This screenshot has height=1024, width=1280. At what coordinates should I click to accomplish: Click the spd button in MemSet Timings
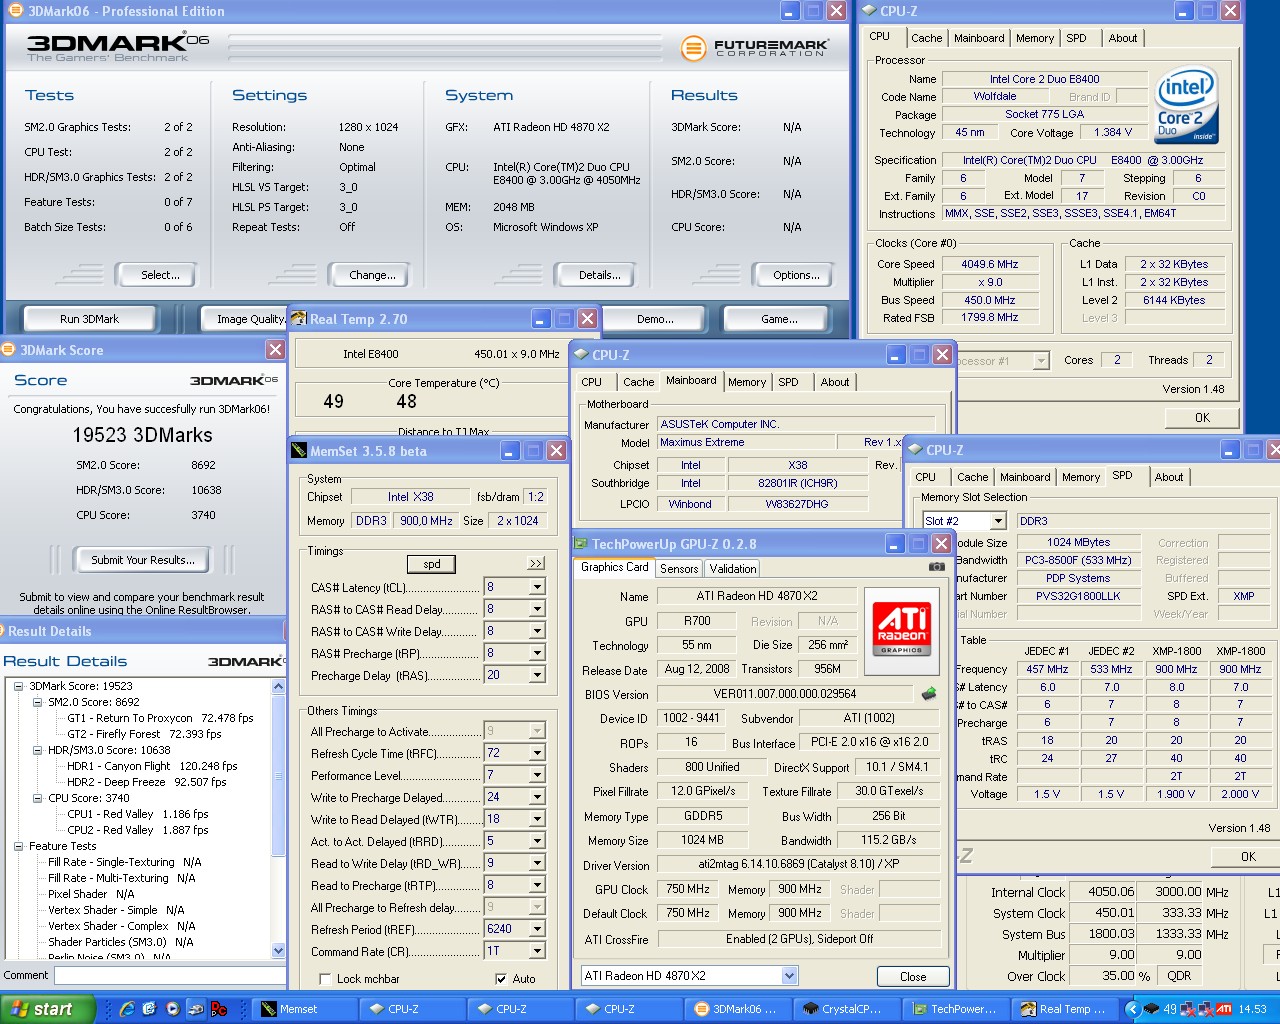[x=432, y=564]
